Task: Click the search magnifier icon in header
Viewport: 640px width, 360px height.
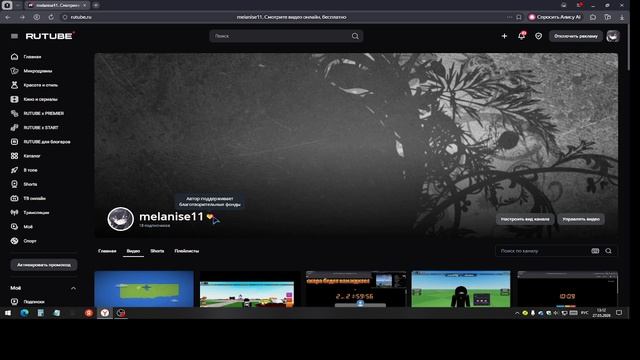Action: coord(355,36)
